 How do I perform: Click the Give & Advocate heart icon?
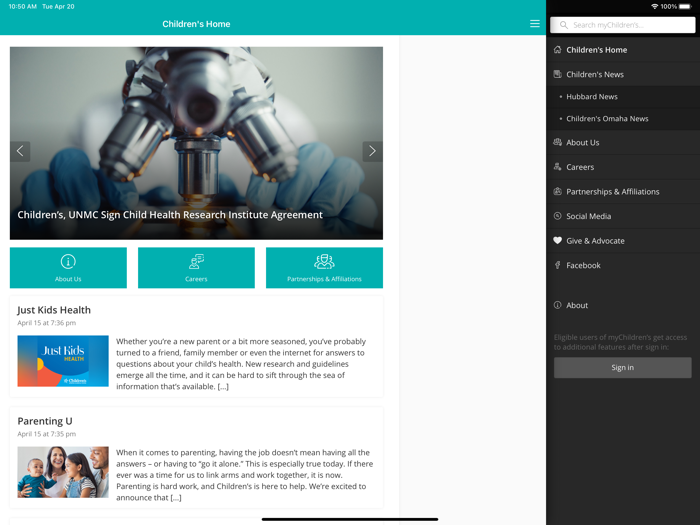pos(558,240)
